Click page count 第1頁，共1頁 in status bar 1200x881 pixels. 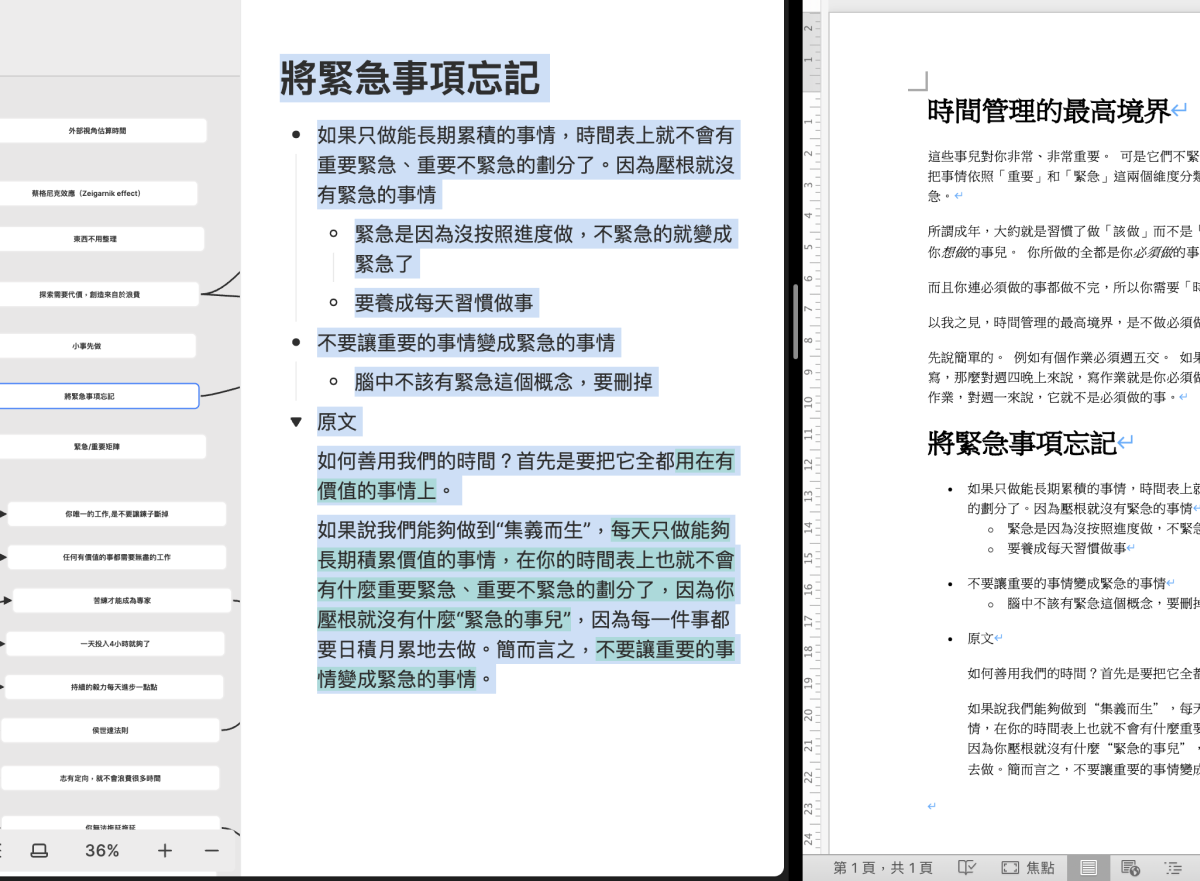click(883, 867)
